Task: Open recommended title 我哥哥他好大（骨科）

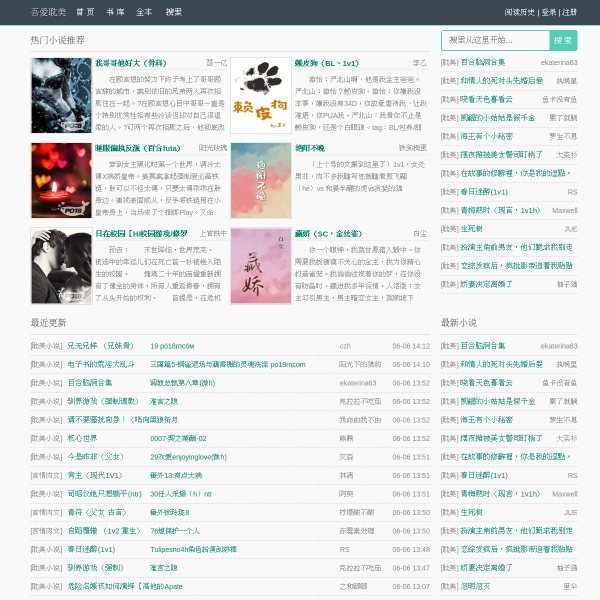Action: point(131,63)
